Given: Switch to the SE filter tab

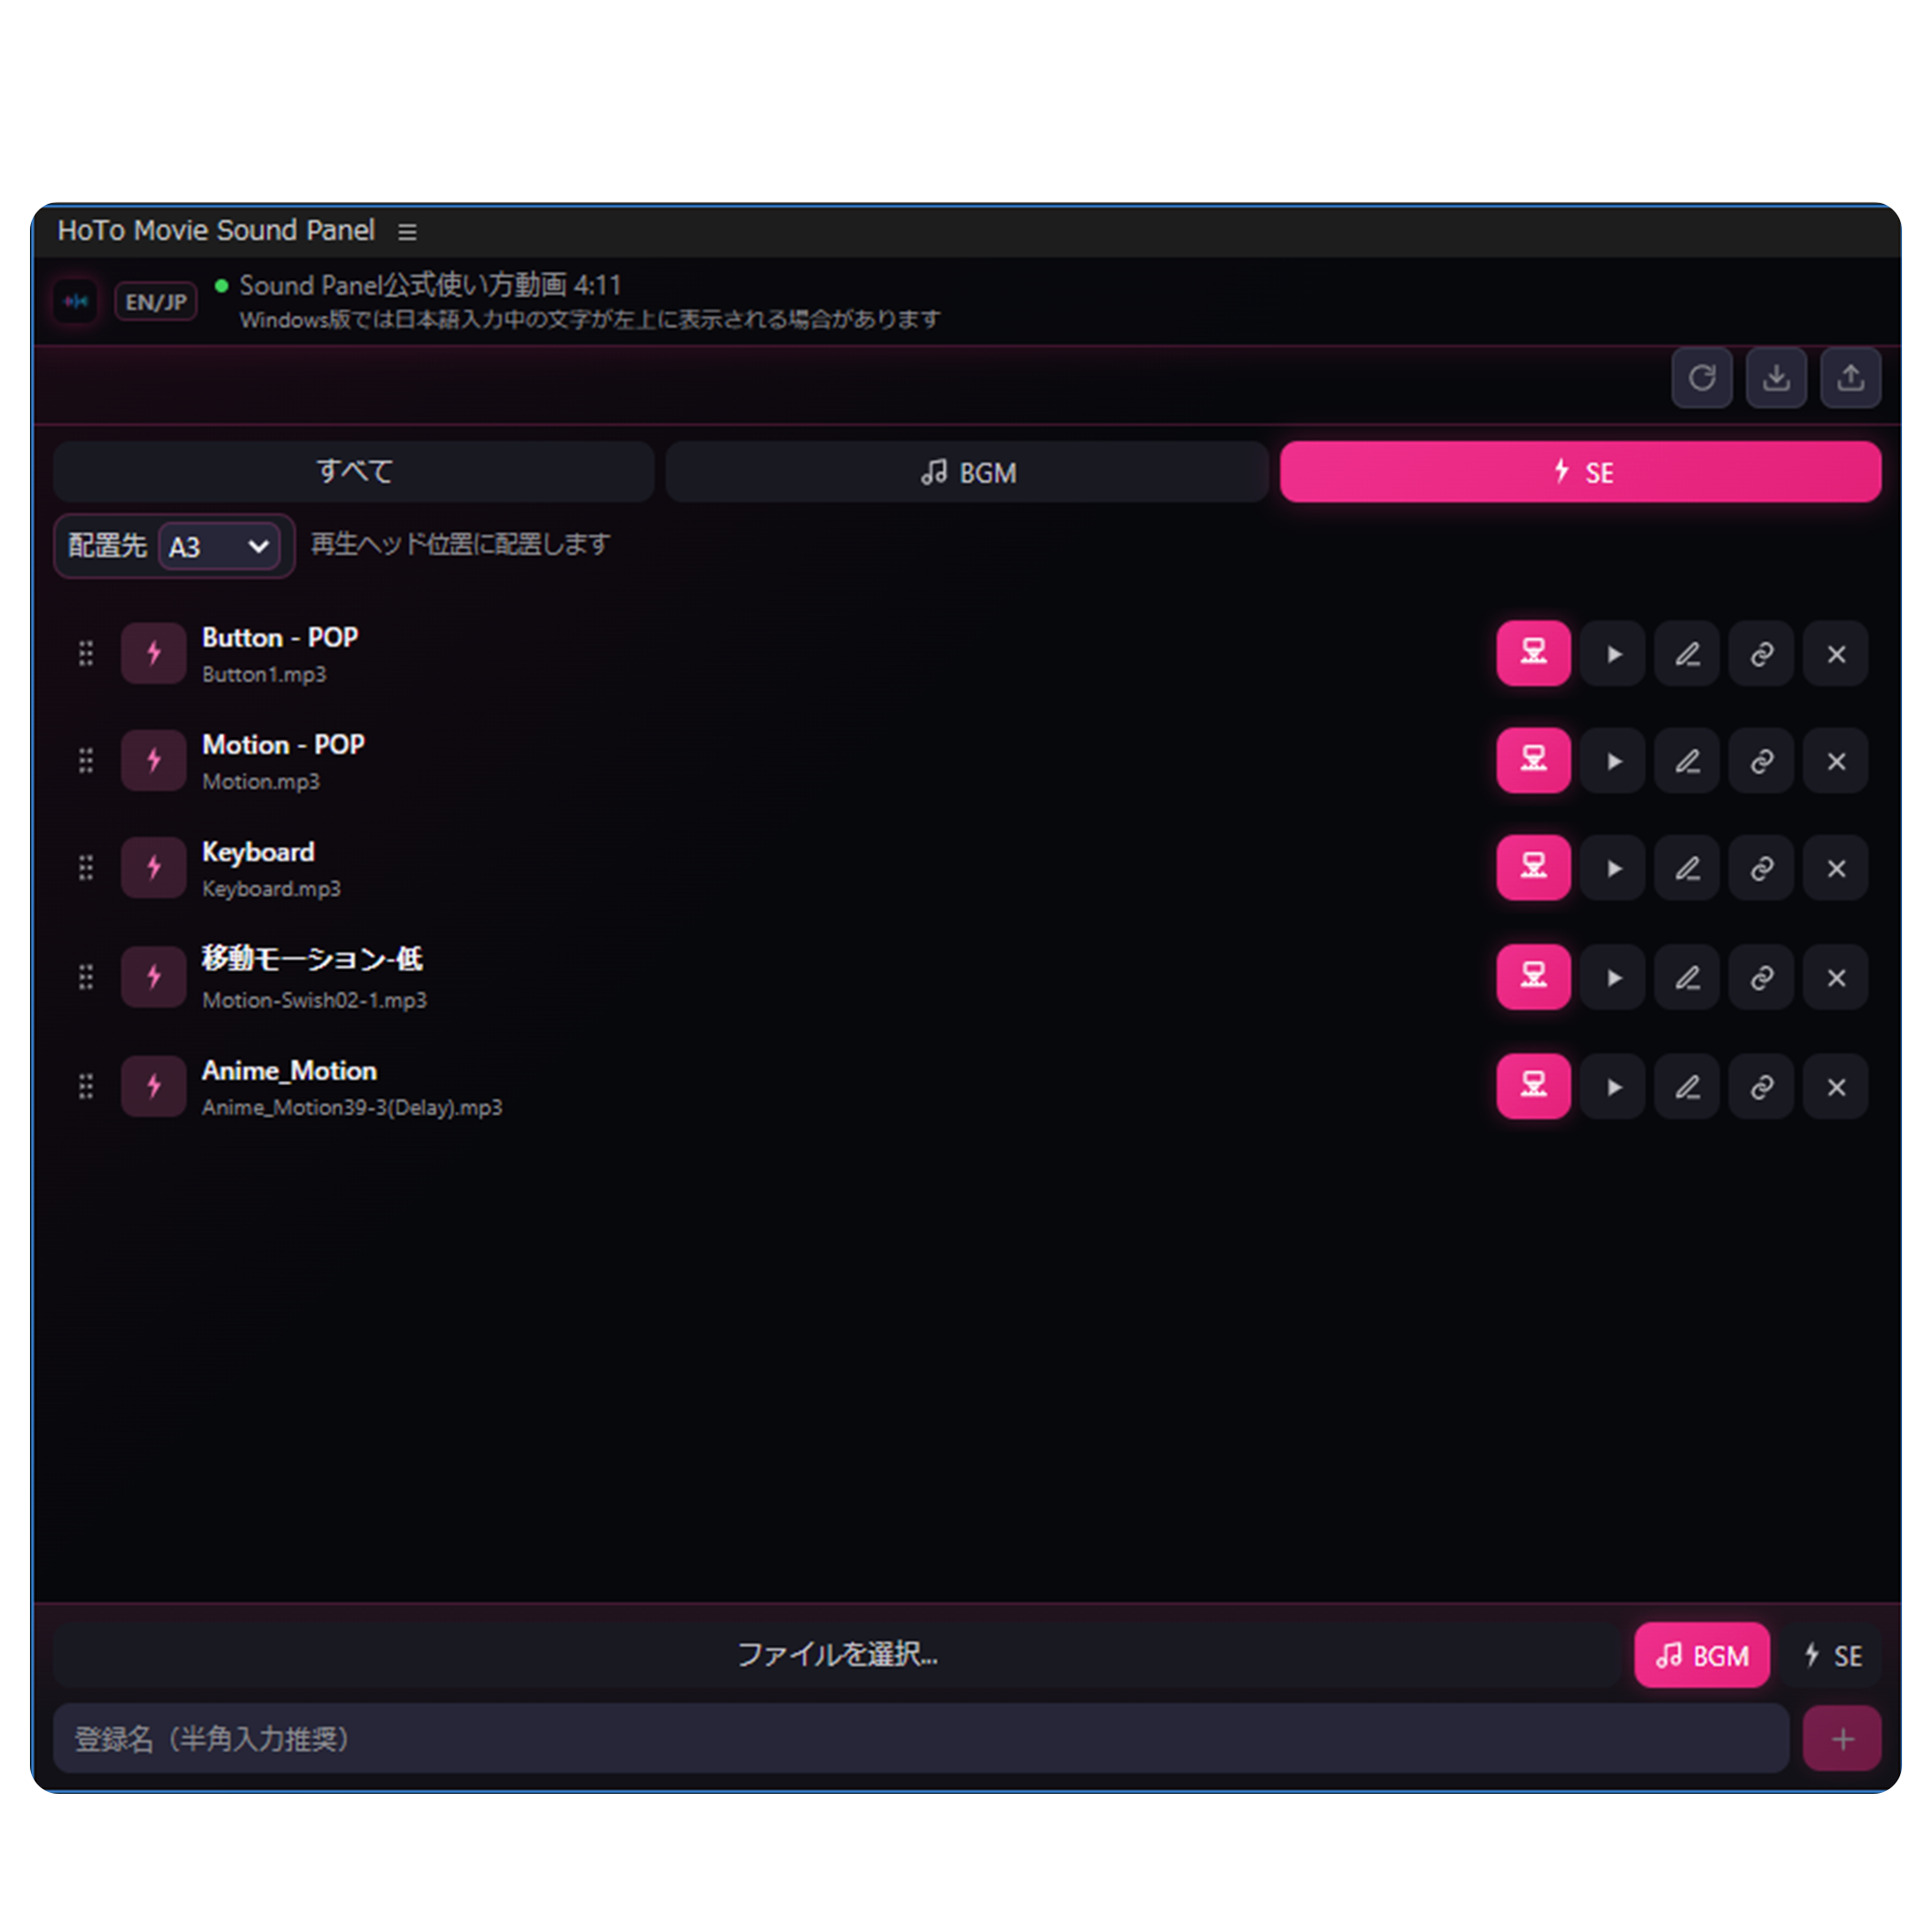Looking at the screenshot, I should 1580,471.
